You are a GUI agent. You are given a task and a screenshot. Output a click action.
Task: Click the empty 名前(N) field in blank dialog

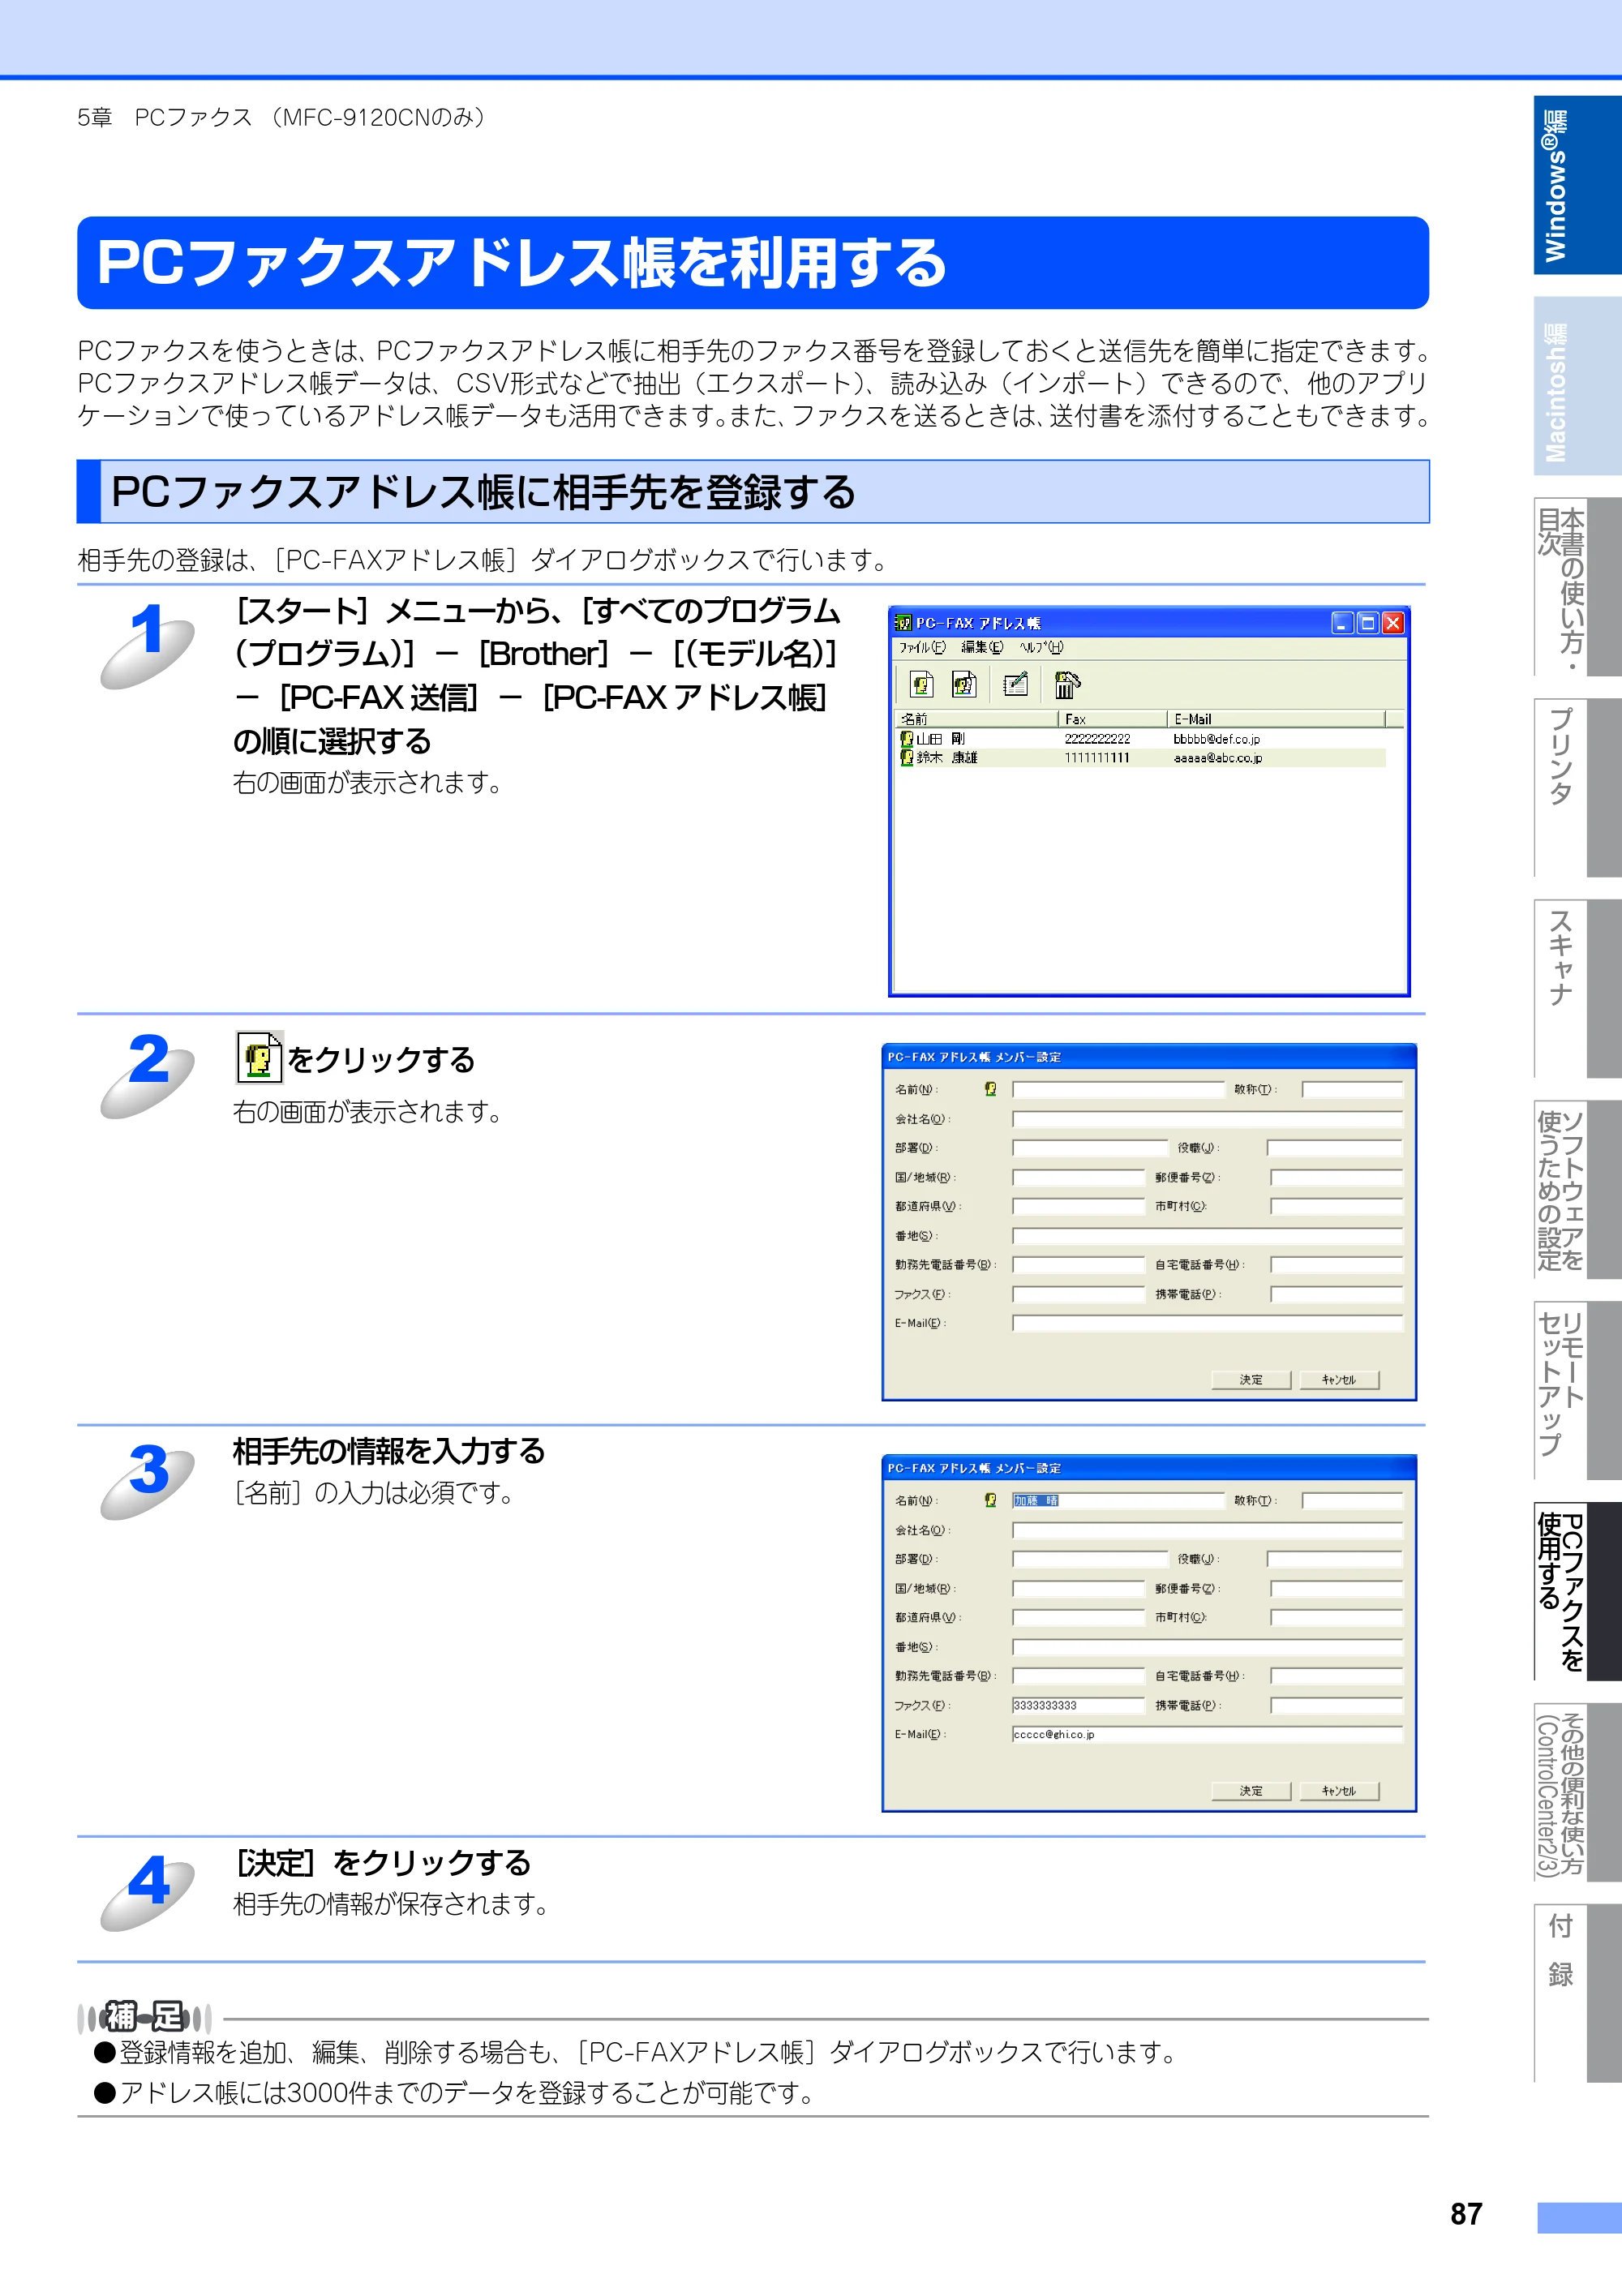1118,1089
